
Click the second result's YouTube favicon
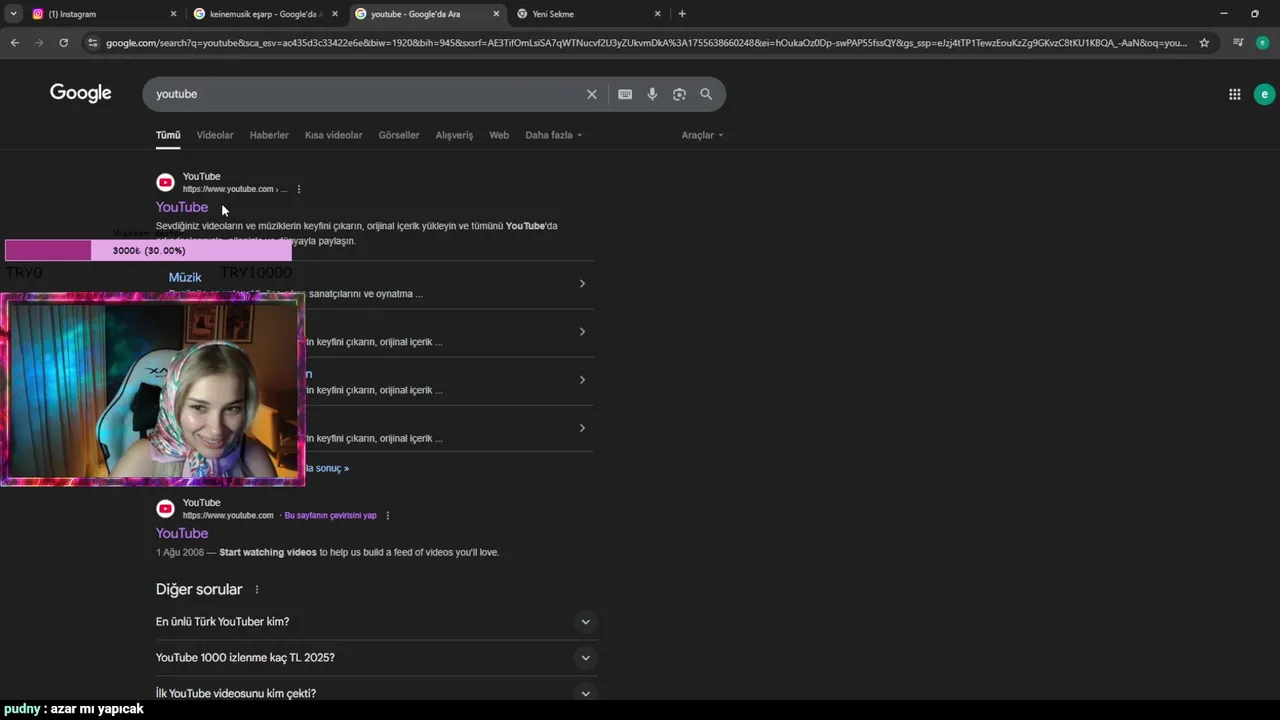(x=165, y=509)
